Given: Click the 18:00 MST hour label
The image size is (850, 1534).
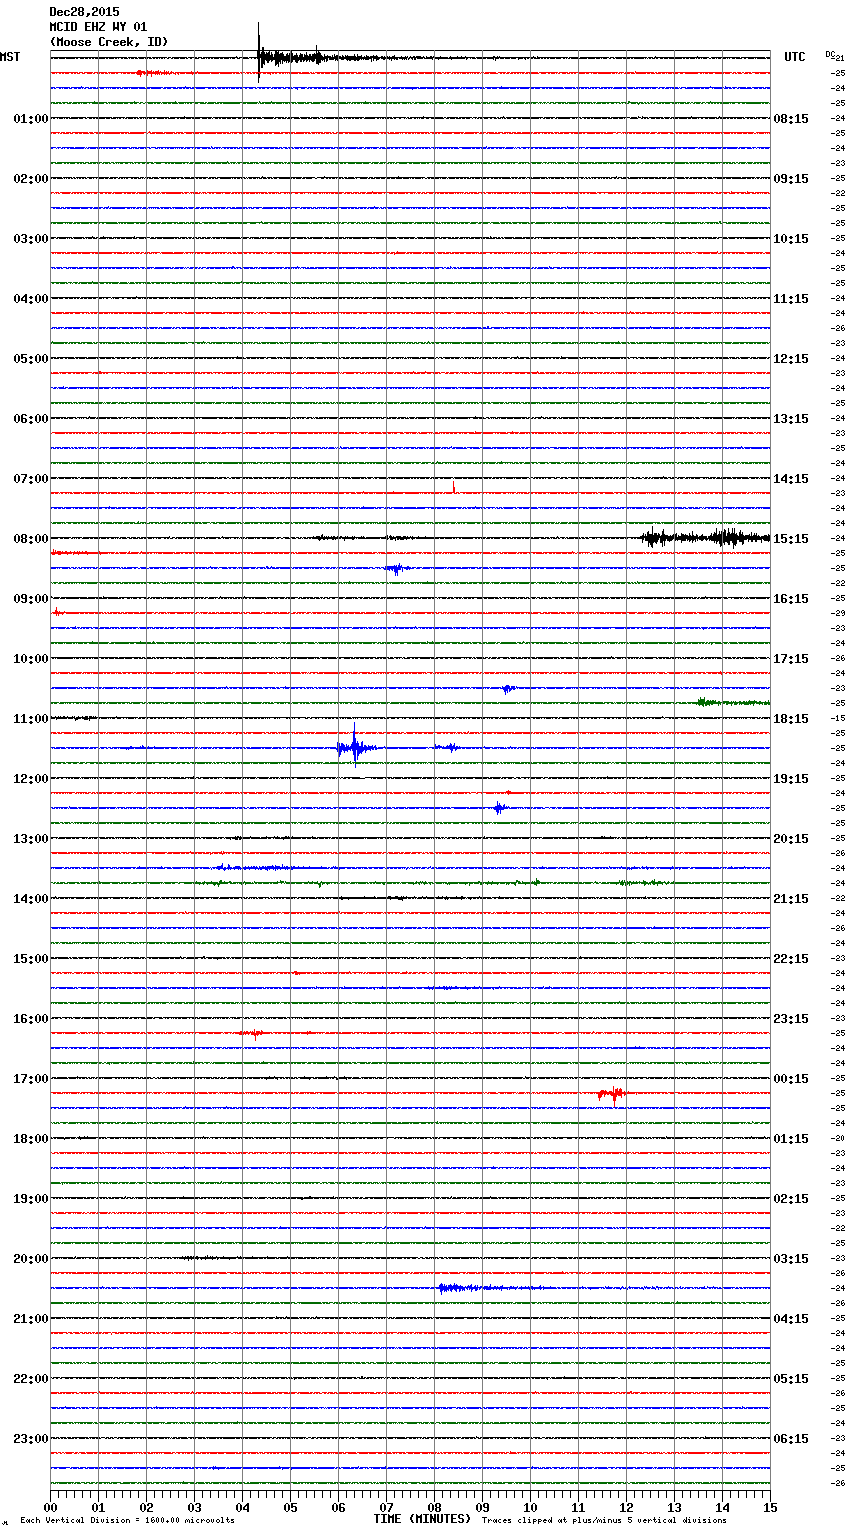Looking at the screenshot, I should (31, 1138).
